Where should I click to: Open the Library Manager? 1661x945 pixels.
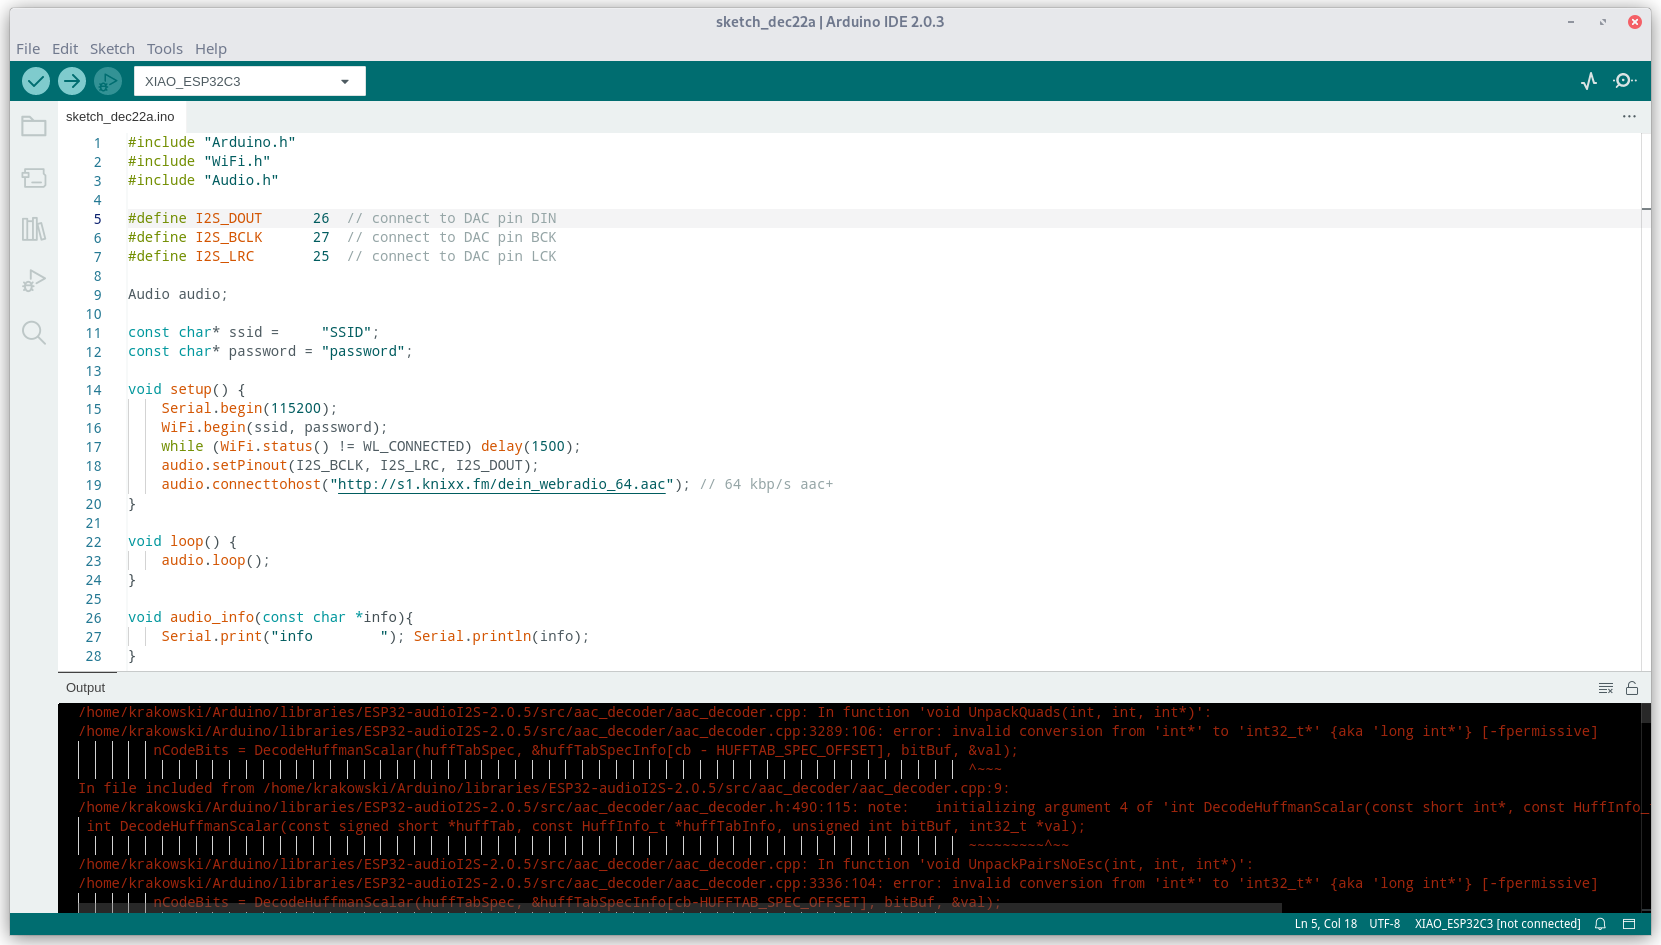[x=33, y=229]
